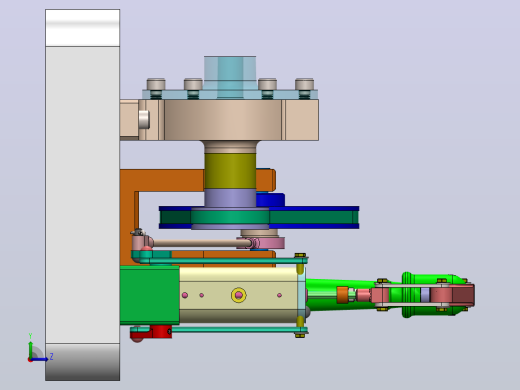Select the tan horizontal linkage rod
The width and height of the screenshot is (520, 390).
(x=202, y=243)
